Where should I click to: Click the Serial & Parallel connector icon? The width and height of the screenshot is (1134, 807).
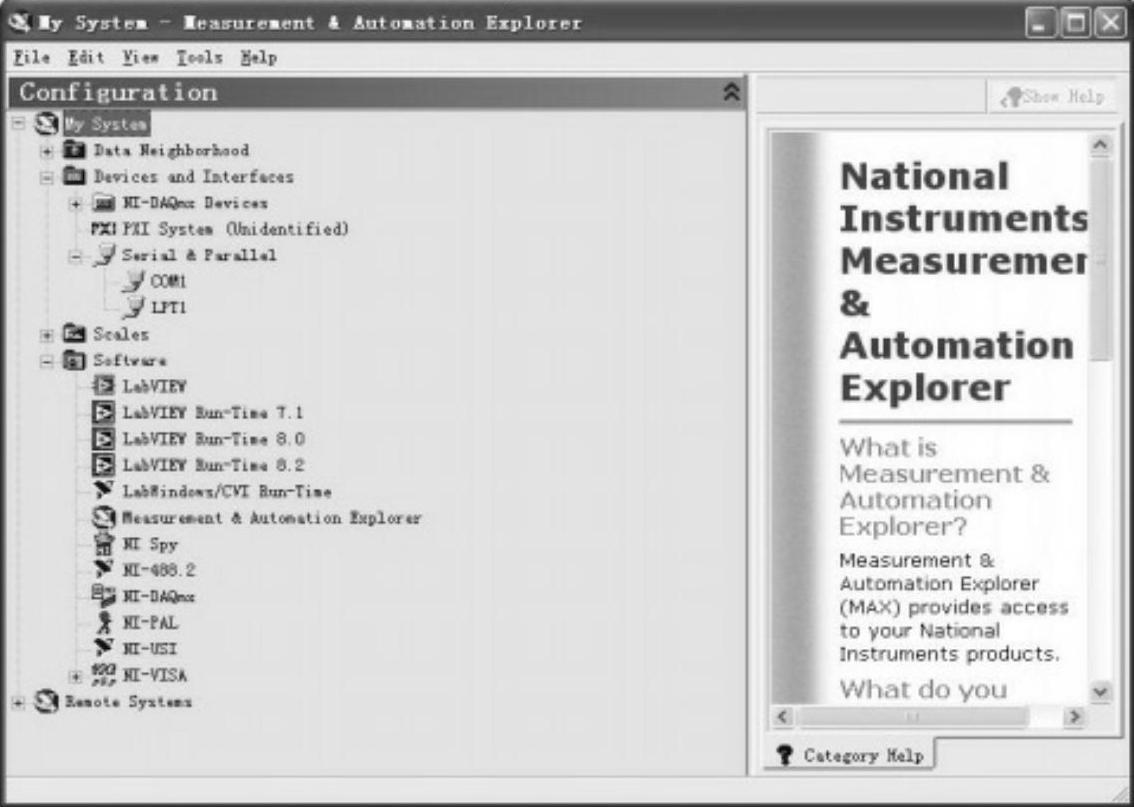(x=105, y=255)
